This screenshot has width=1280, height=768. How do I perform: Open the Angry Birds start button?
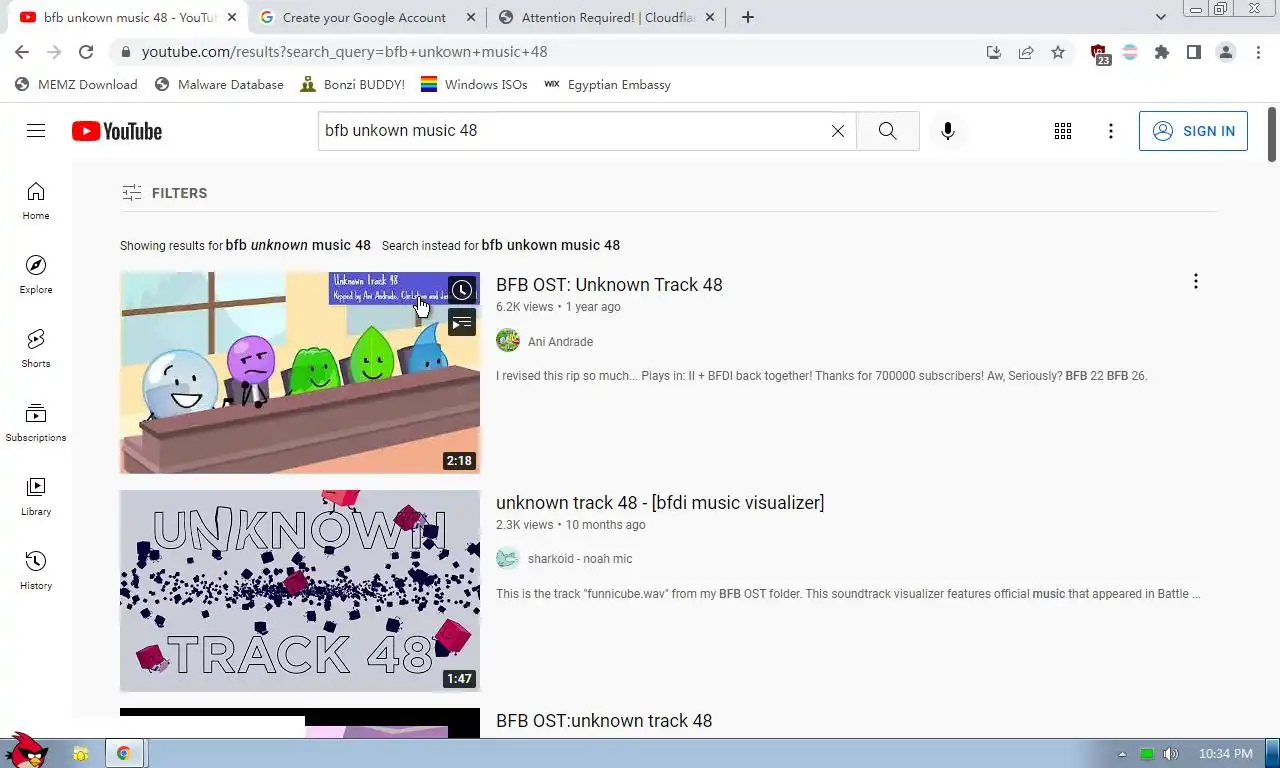[26, 750]
